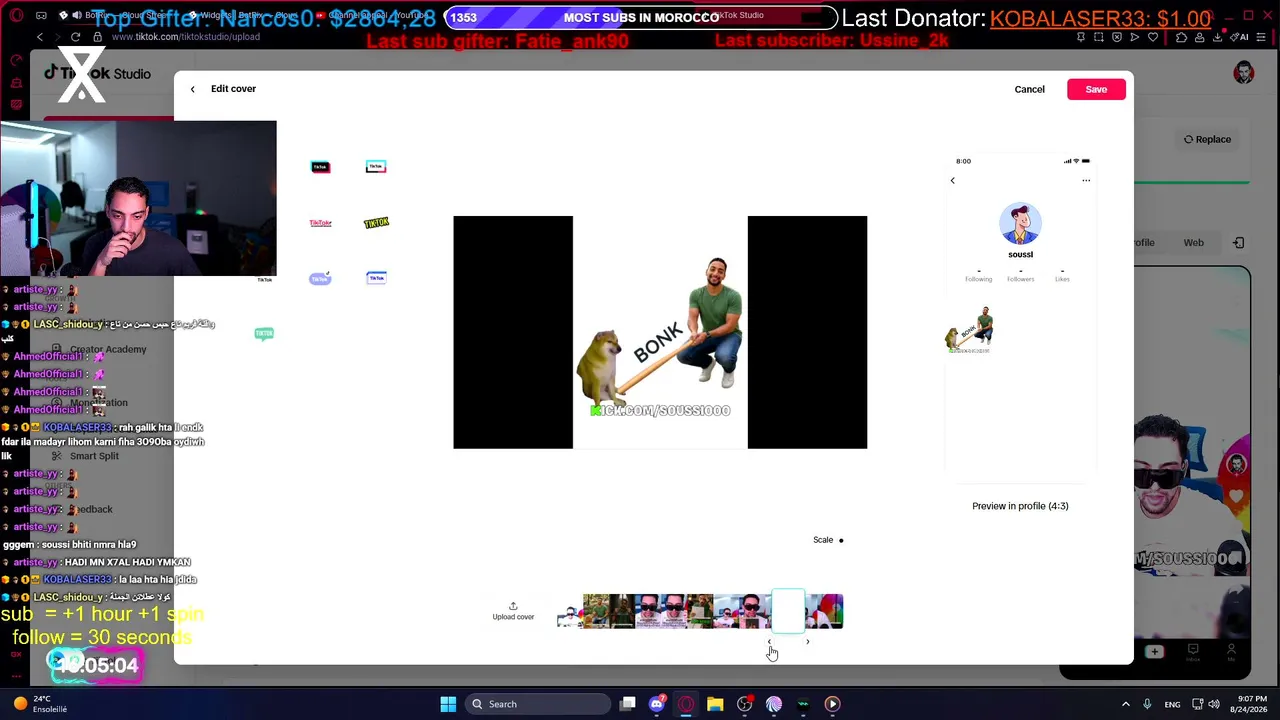Select the highlighted white frame in the strip
The width and height of the screenshot is (1280, 720).
click(x=788, y=611)
